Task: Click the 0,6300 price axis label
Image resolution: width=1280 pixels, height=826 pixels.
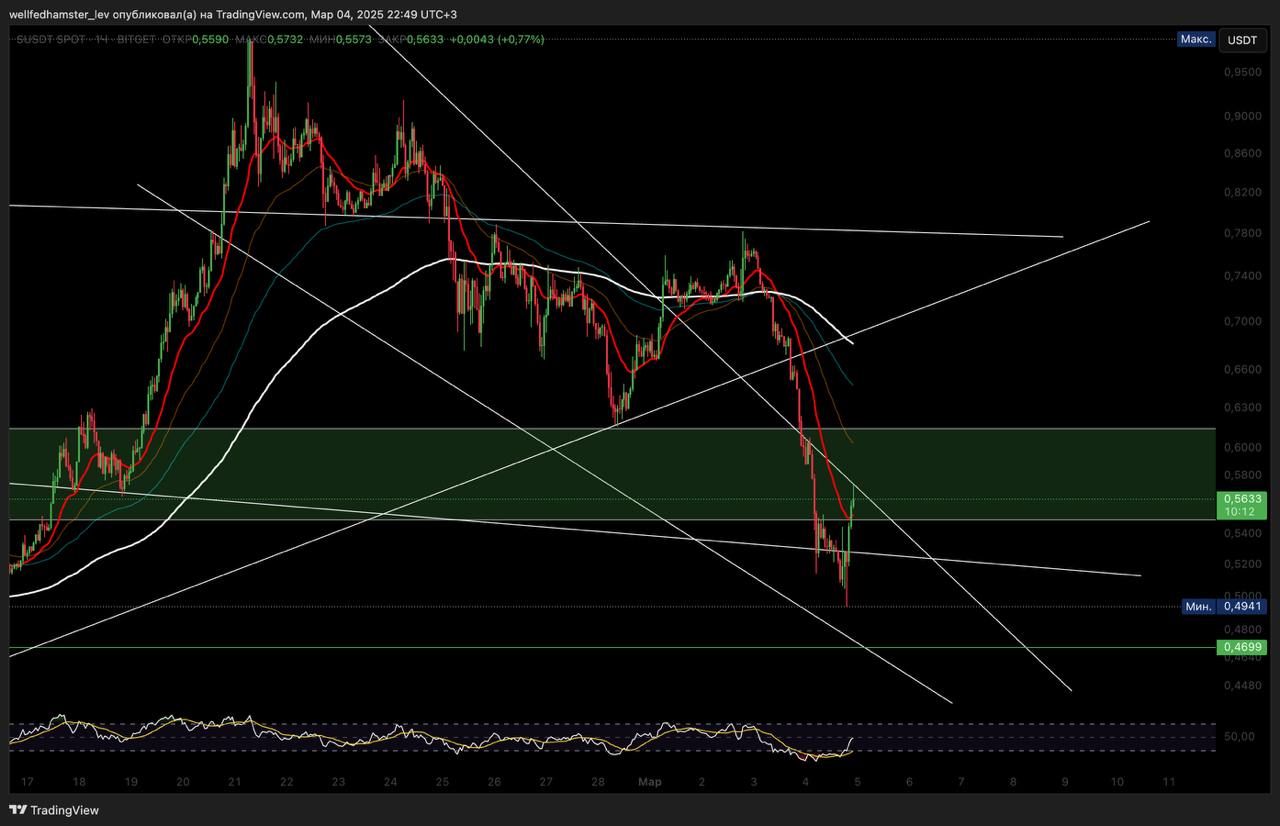Action: [1243, 408]
